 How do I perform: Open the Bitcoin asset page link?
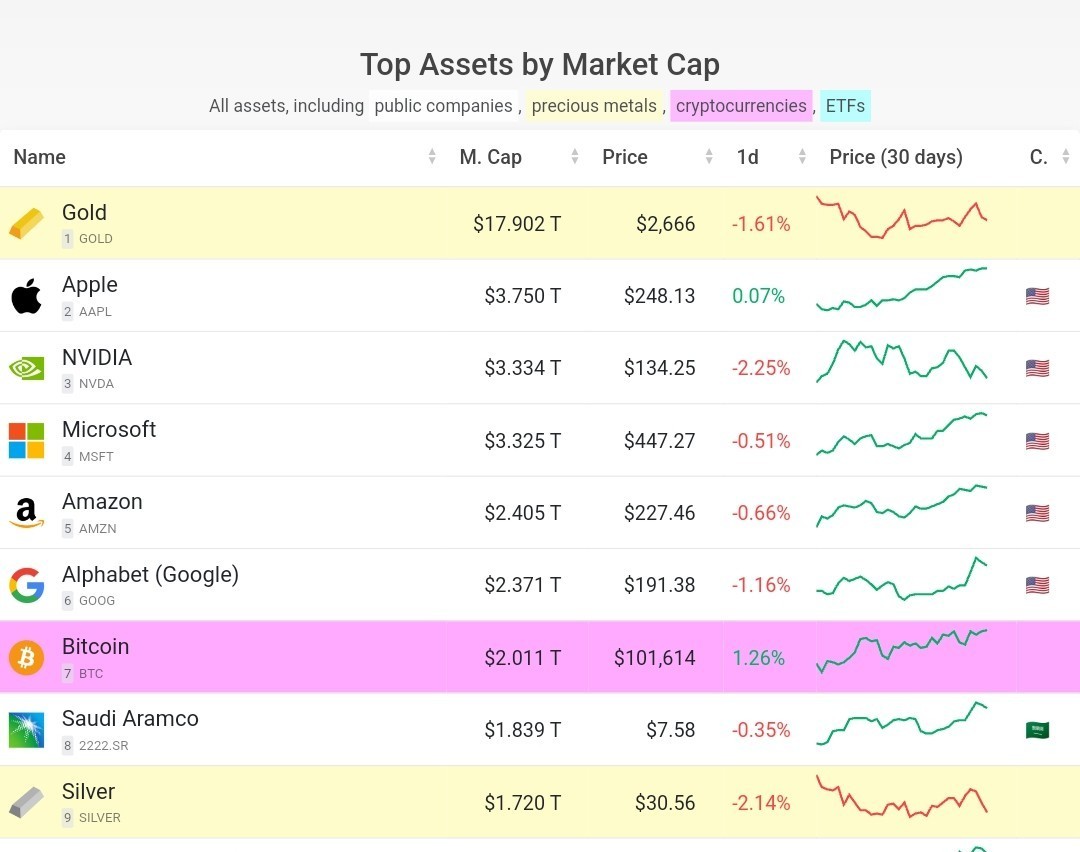click(96, 647)
